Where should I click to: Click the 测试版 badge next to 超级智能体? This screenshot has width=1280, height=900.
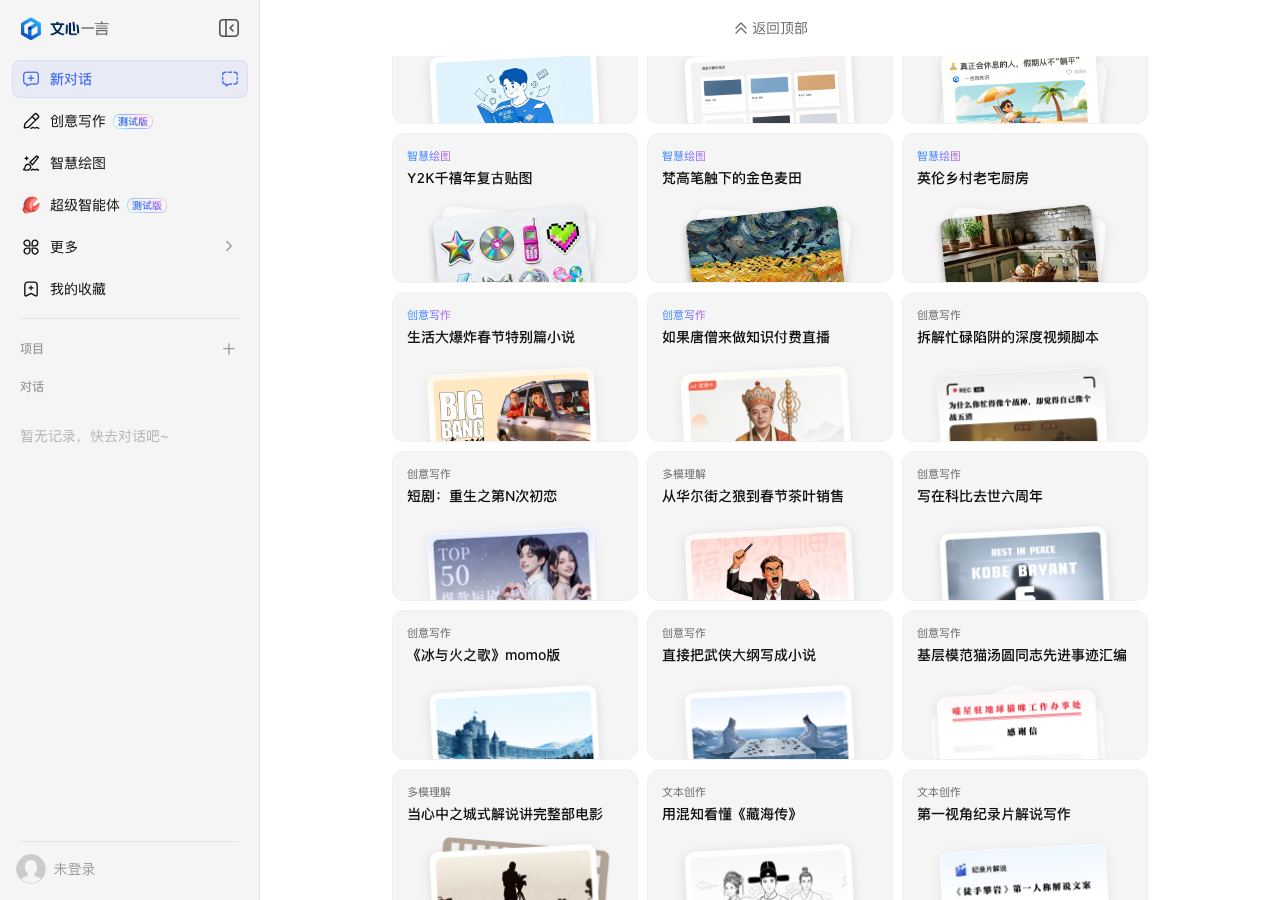(147, 205)
